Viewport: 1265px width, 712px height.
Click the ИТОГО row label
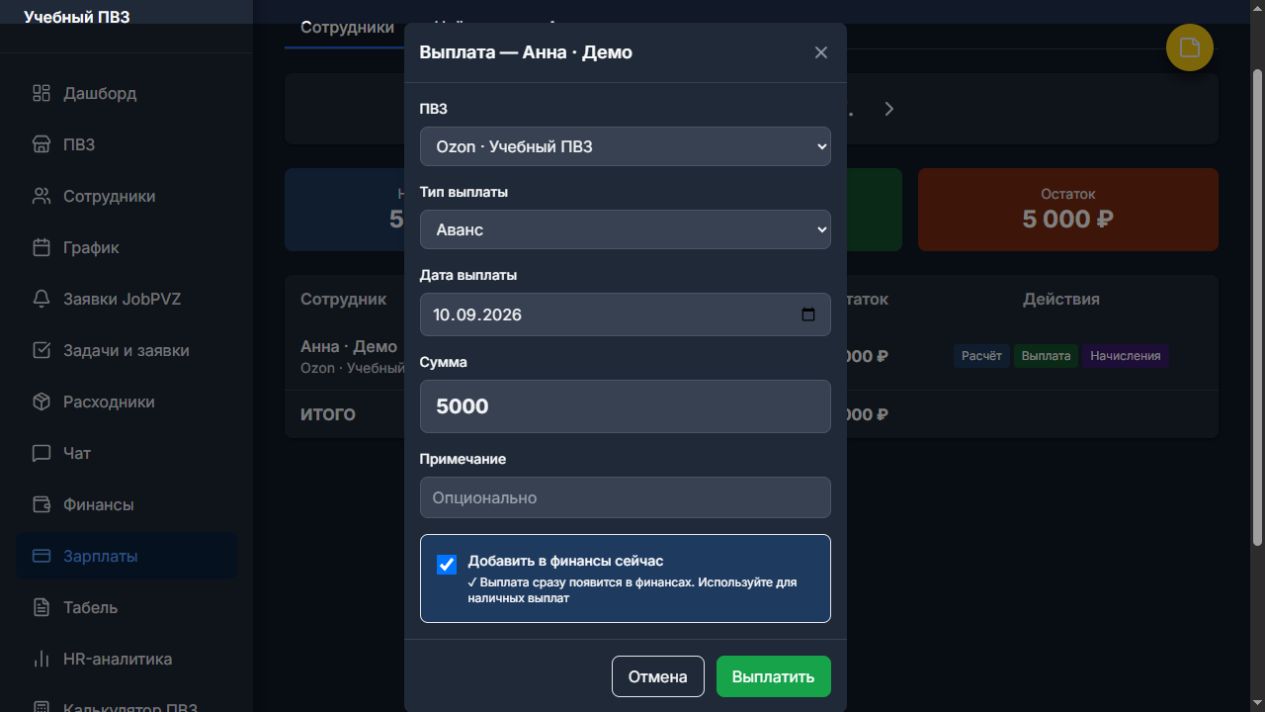[328, 415]
